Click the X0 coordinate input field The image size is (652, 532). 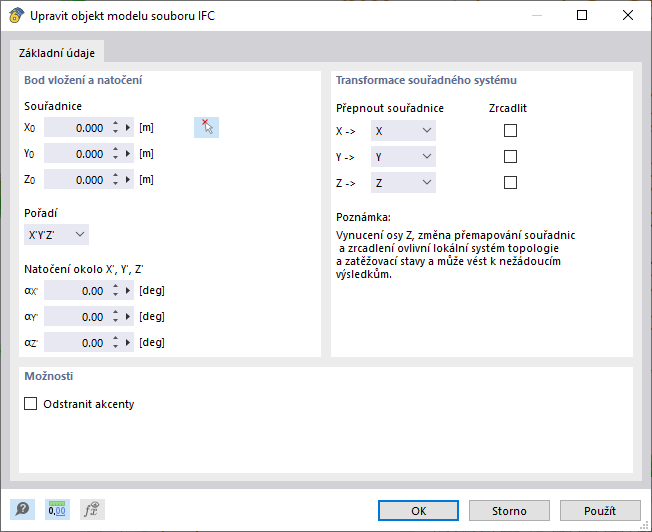point(76,128)
